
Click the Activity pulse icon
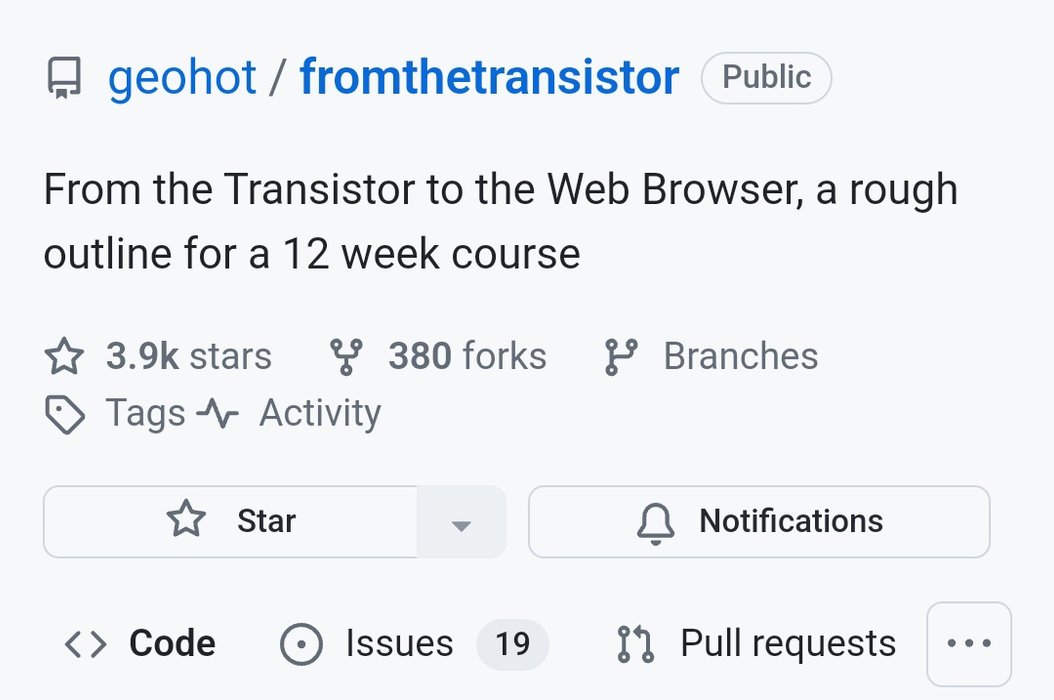pos(218,414)
